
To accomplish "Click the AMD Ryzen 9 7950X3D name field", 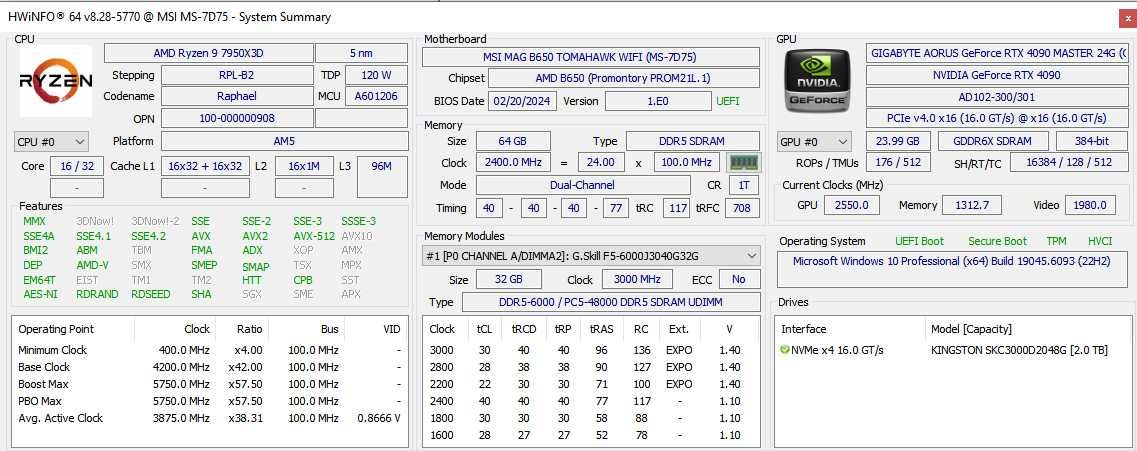I will (x=208, y=54).
